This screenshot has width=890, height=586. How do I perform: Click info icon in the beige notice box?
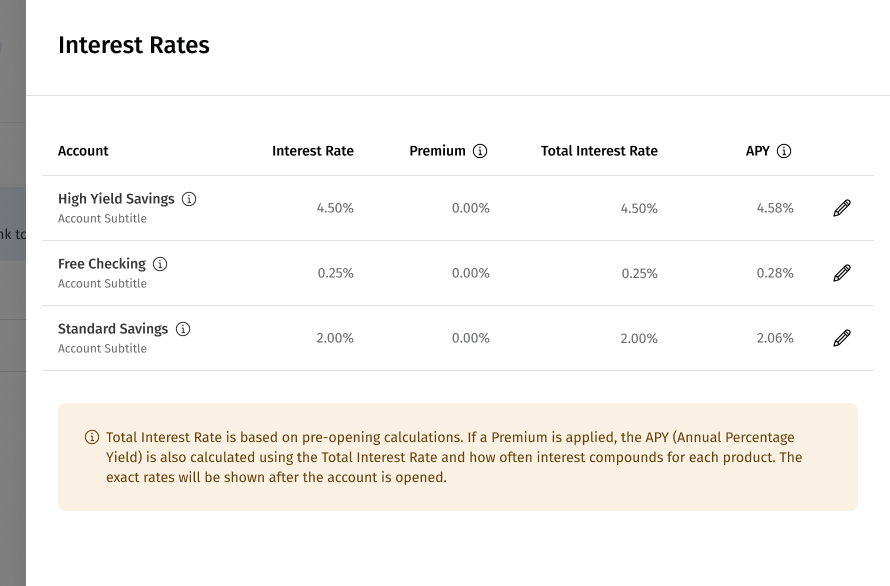point(92,438)
